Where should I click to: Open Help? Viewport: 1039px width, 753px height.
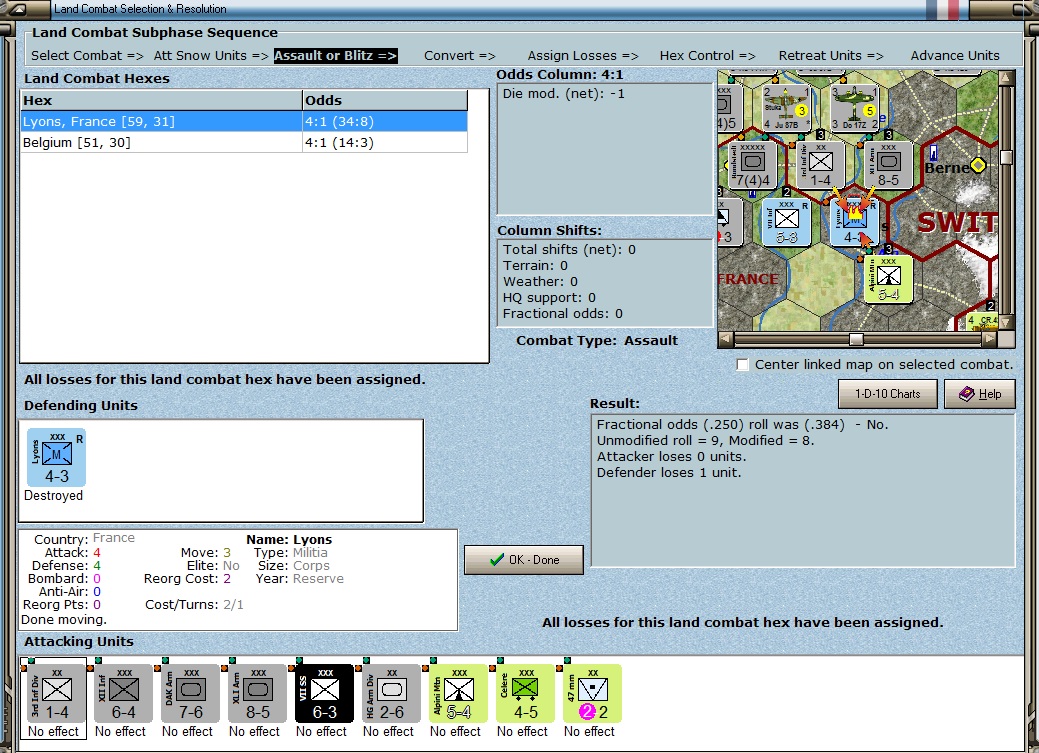pos(980,394)
